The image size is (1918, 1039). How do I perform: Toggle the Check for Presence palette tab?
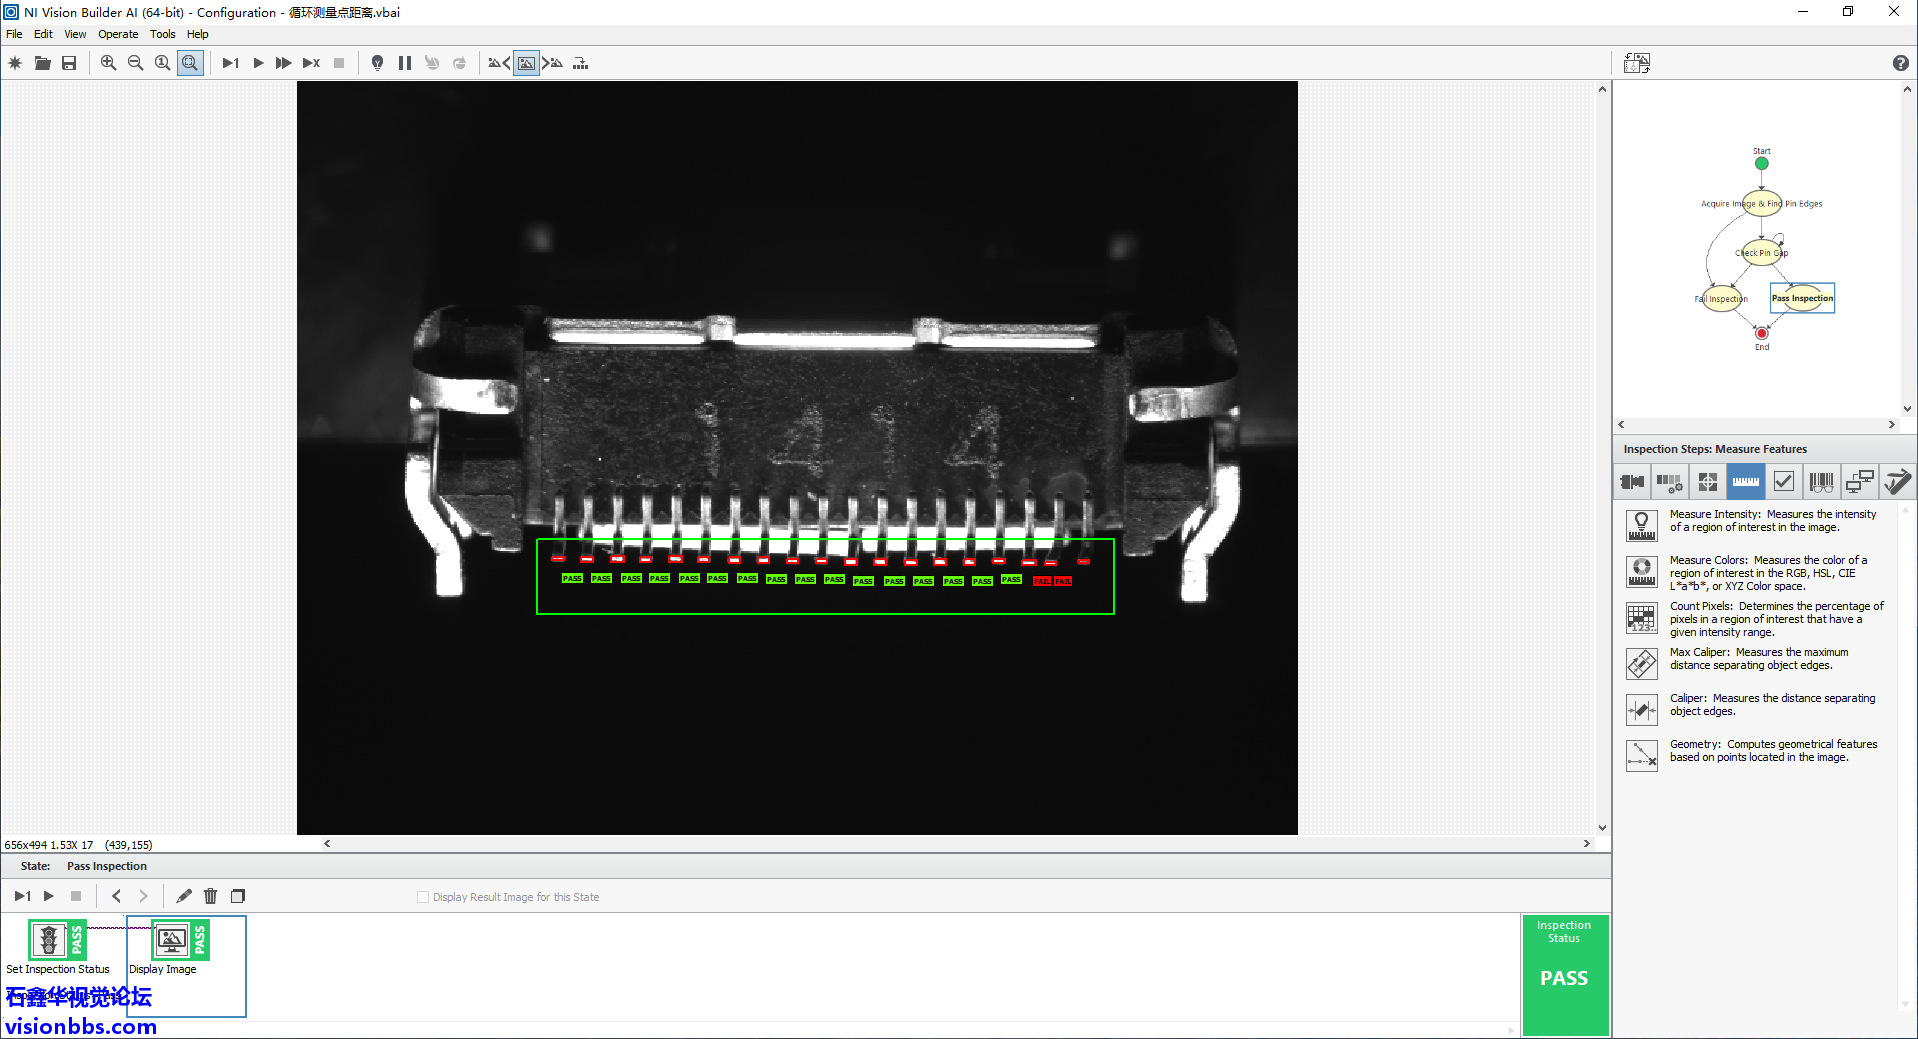1783,482
